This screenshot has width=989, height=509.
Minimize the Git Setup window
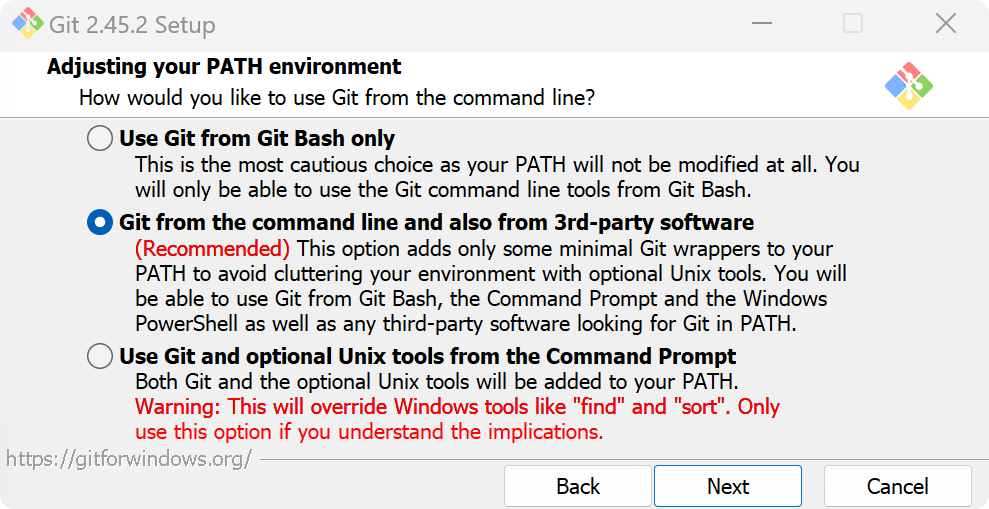pos(760,24)
